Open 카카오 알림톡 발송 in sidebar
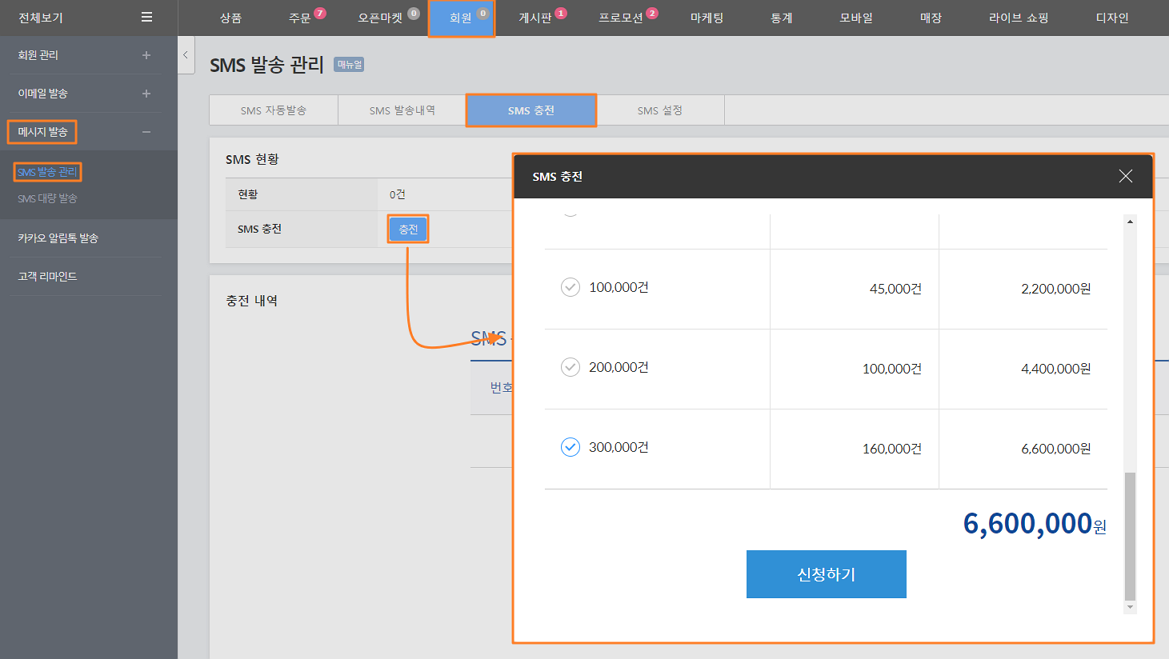This screenshot has width=1169, height=659. coord(58,238)
